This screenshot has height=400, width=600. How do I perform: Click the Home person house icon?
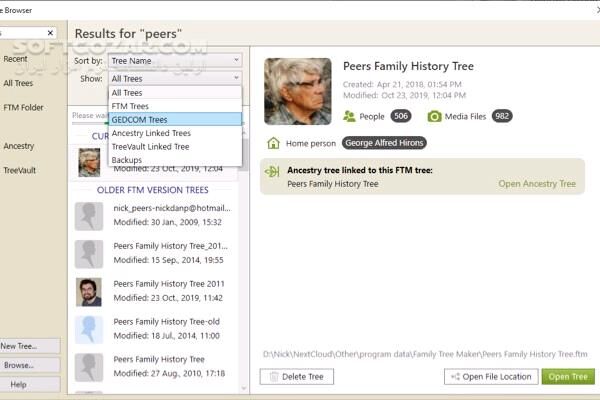pyautogui.click(x=273, y=143)
